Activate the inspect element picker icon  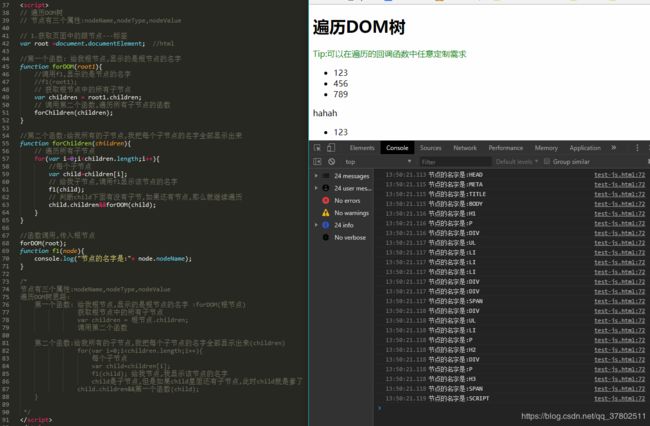coord(317,148)
